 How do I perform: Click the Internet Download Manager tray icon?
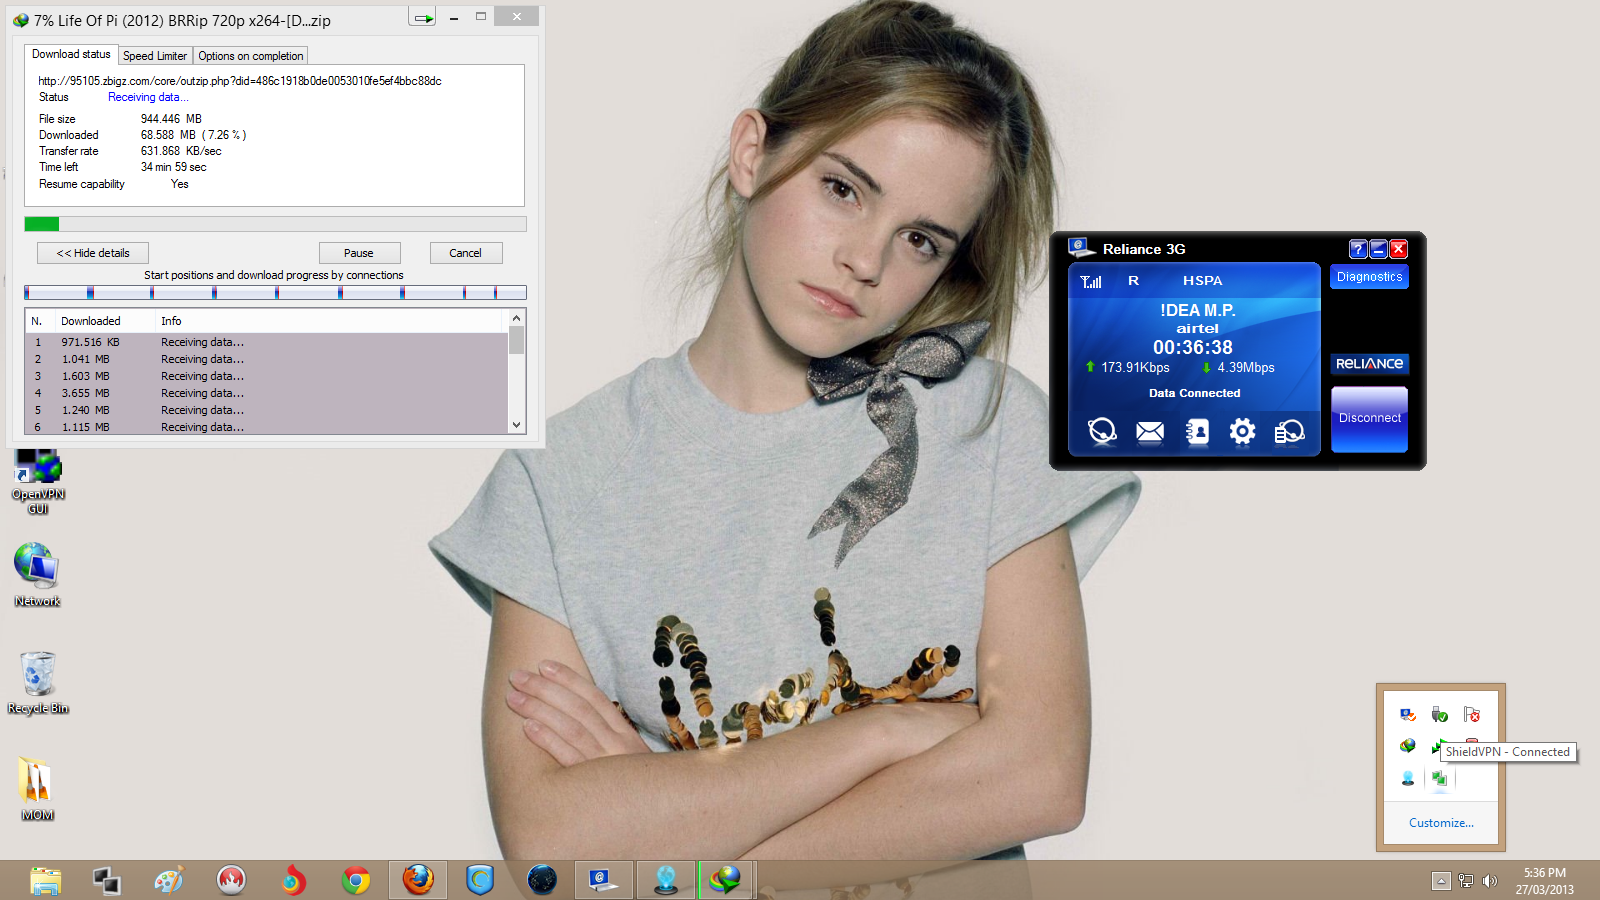[1408, 746]
